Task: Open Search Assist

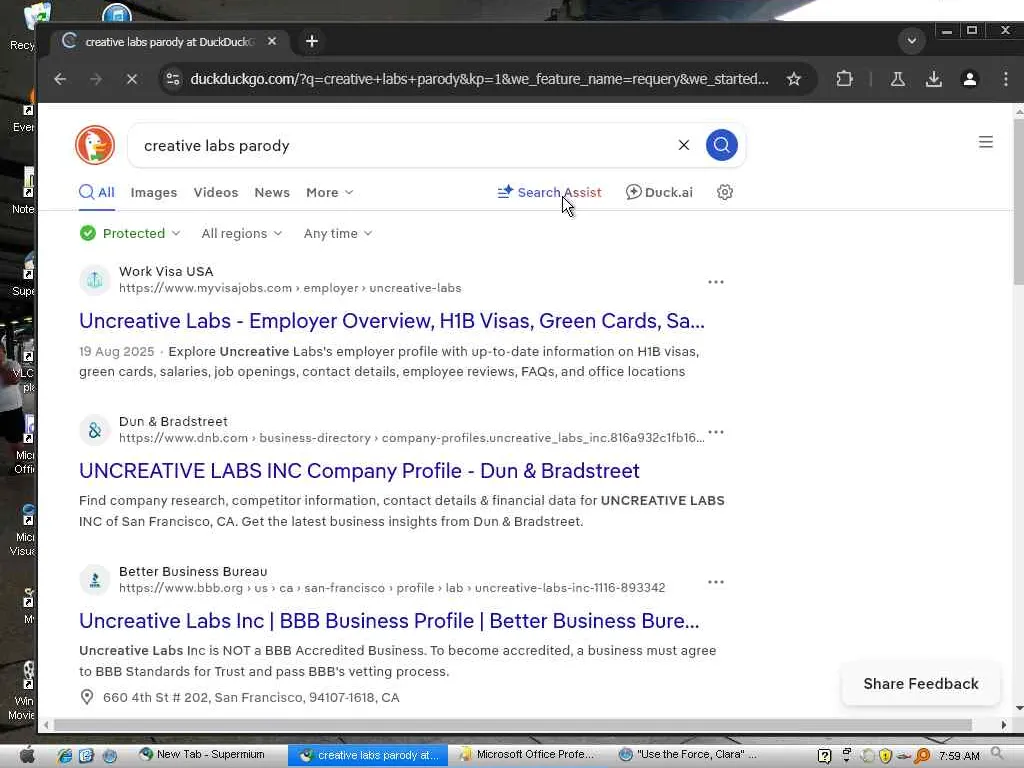Action: pos(549,192)
